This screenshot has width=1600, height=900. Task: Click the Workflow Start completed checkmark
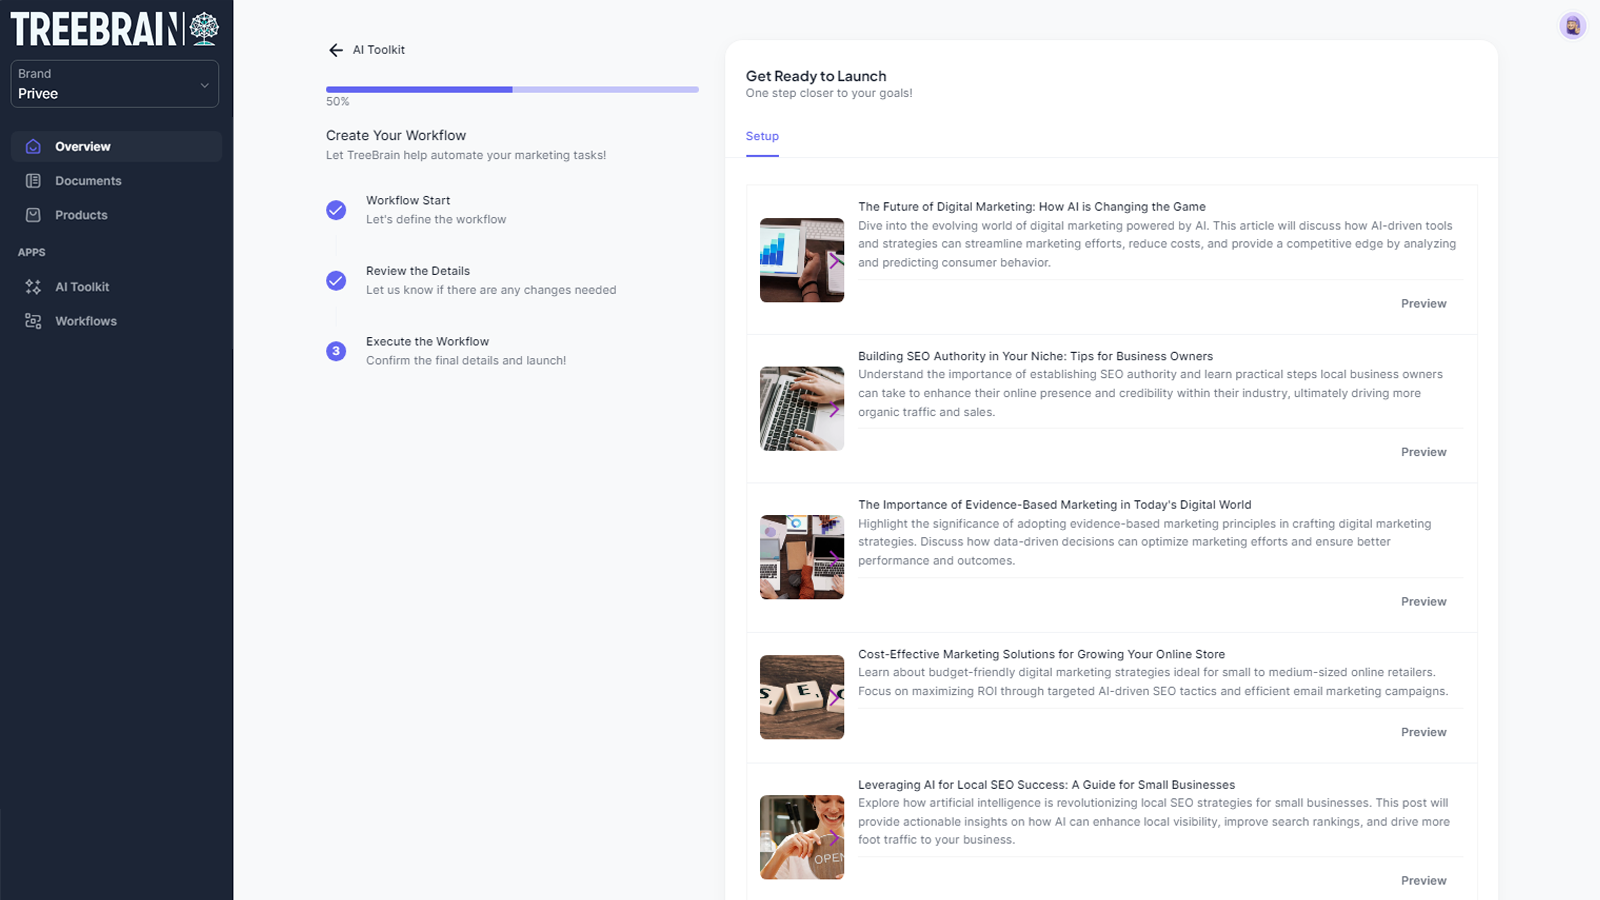[336, 210]
